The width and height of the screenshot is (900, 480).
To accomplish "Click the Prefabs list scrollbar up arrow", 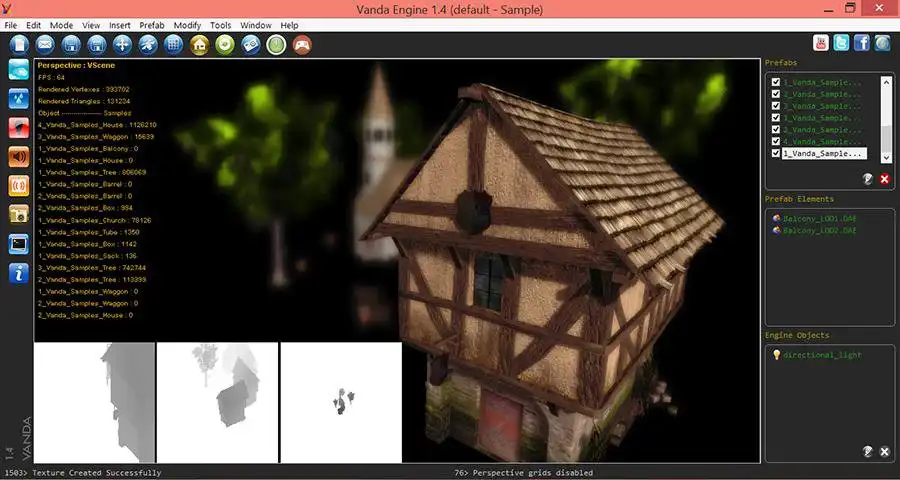I will [887, 82].
